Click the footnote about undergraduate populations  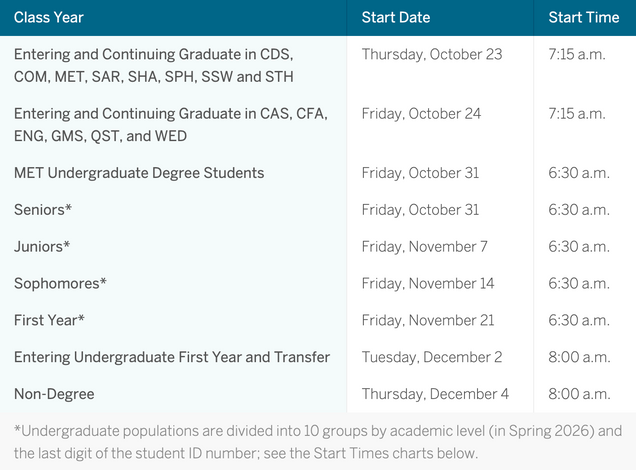click(318, 442)
